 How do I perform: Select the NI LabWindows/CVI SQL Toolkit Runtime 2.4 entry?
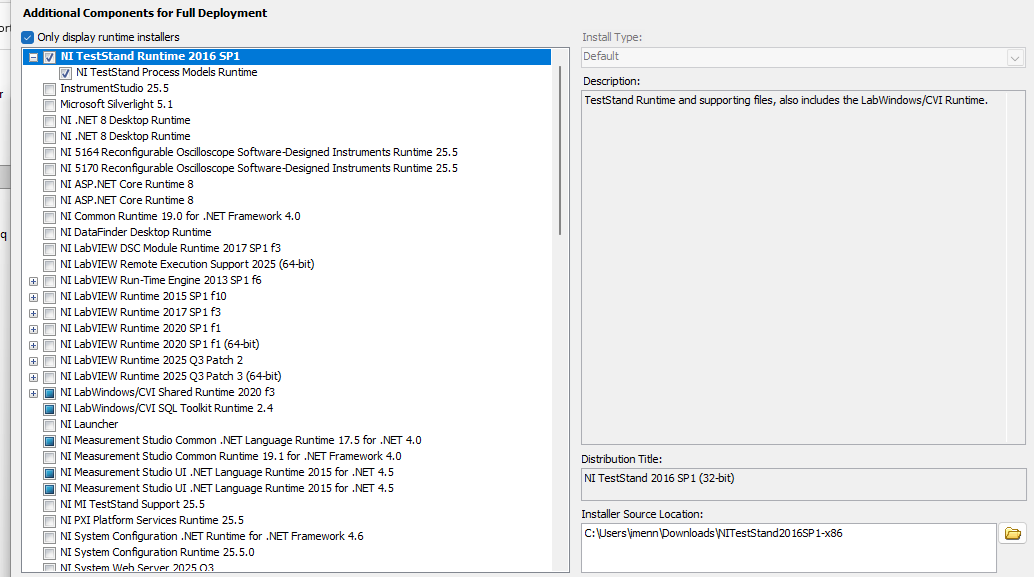click(x=166, y=408)
